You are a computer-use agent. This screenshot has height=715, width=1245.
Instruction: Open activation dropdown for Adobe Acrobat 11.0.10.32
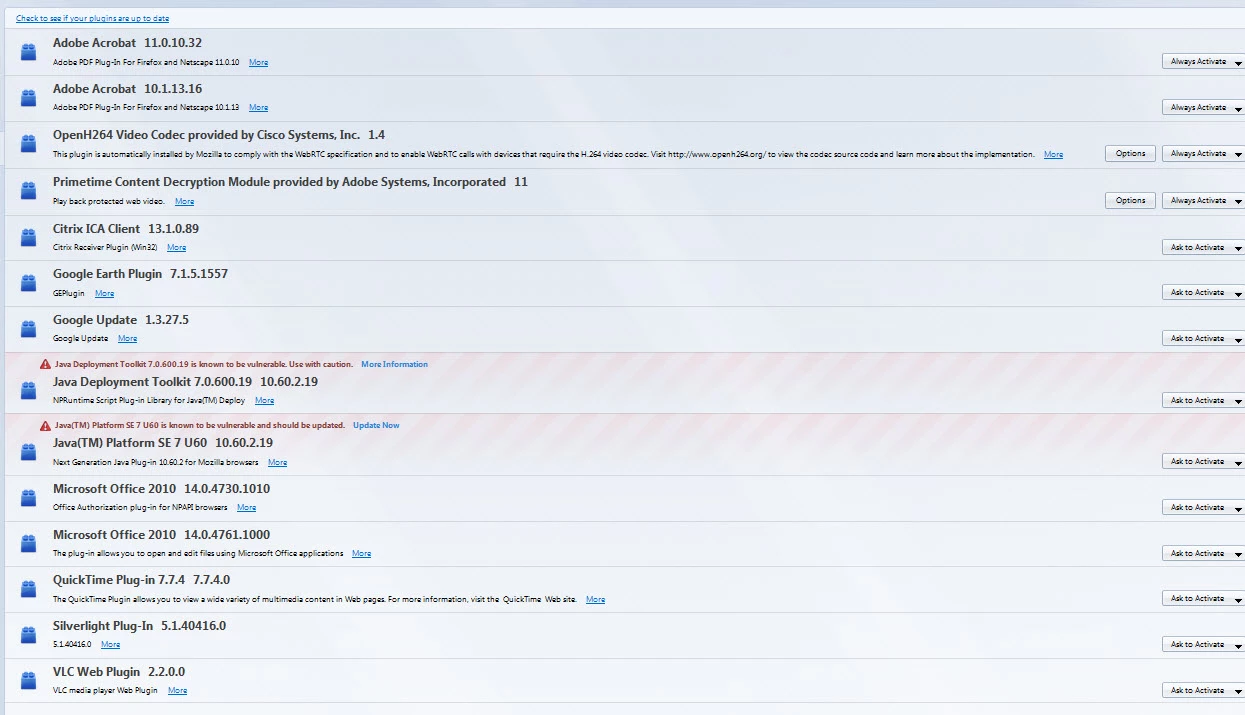point(1204,61)
